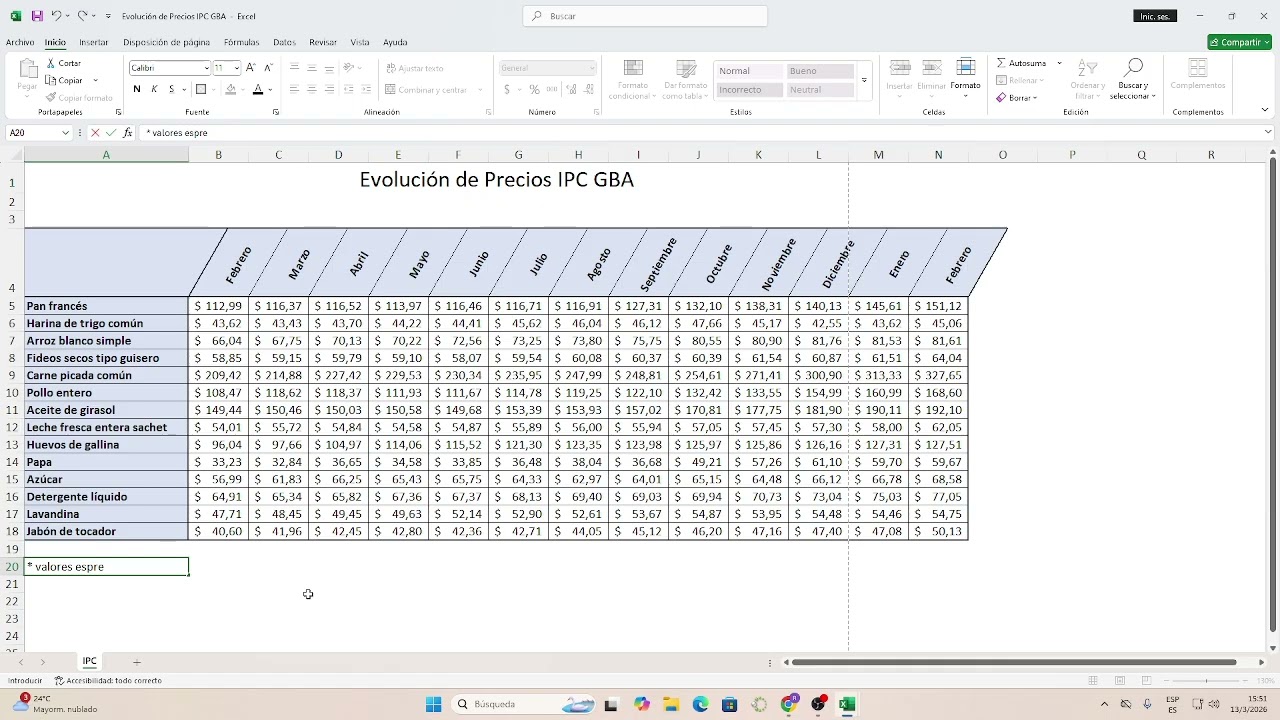The height and width of the screenshot is (720, 1280).
Task: Click the undo arrow in the title bar
Action: tap(57, 16)
